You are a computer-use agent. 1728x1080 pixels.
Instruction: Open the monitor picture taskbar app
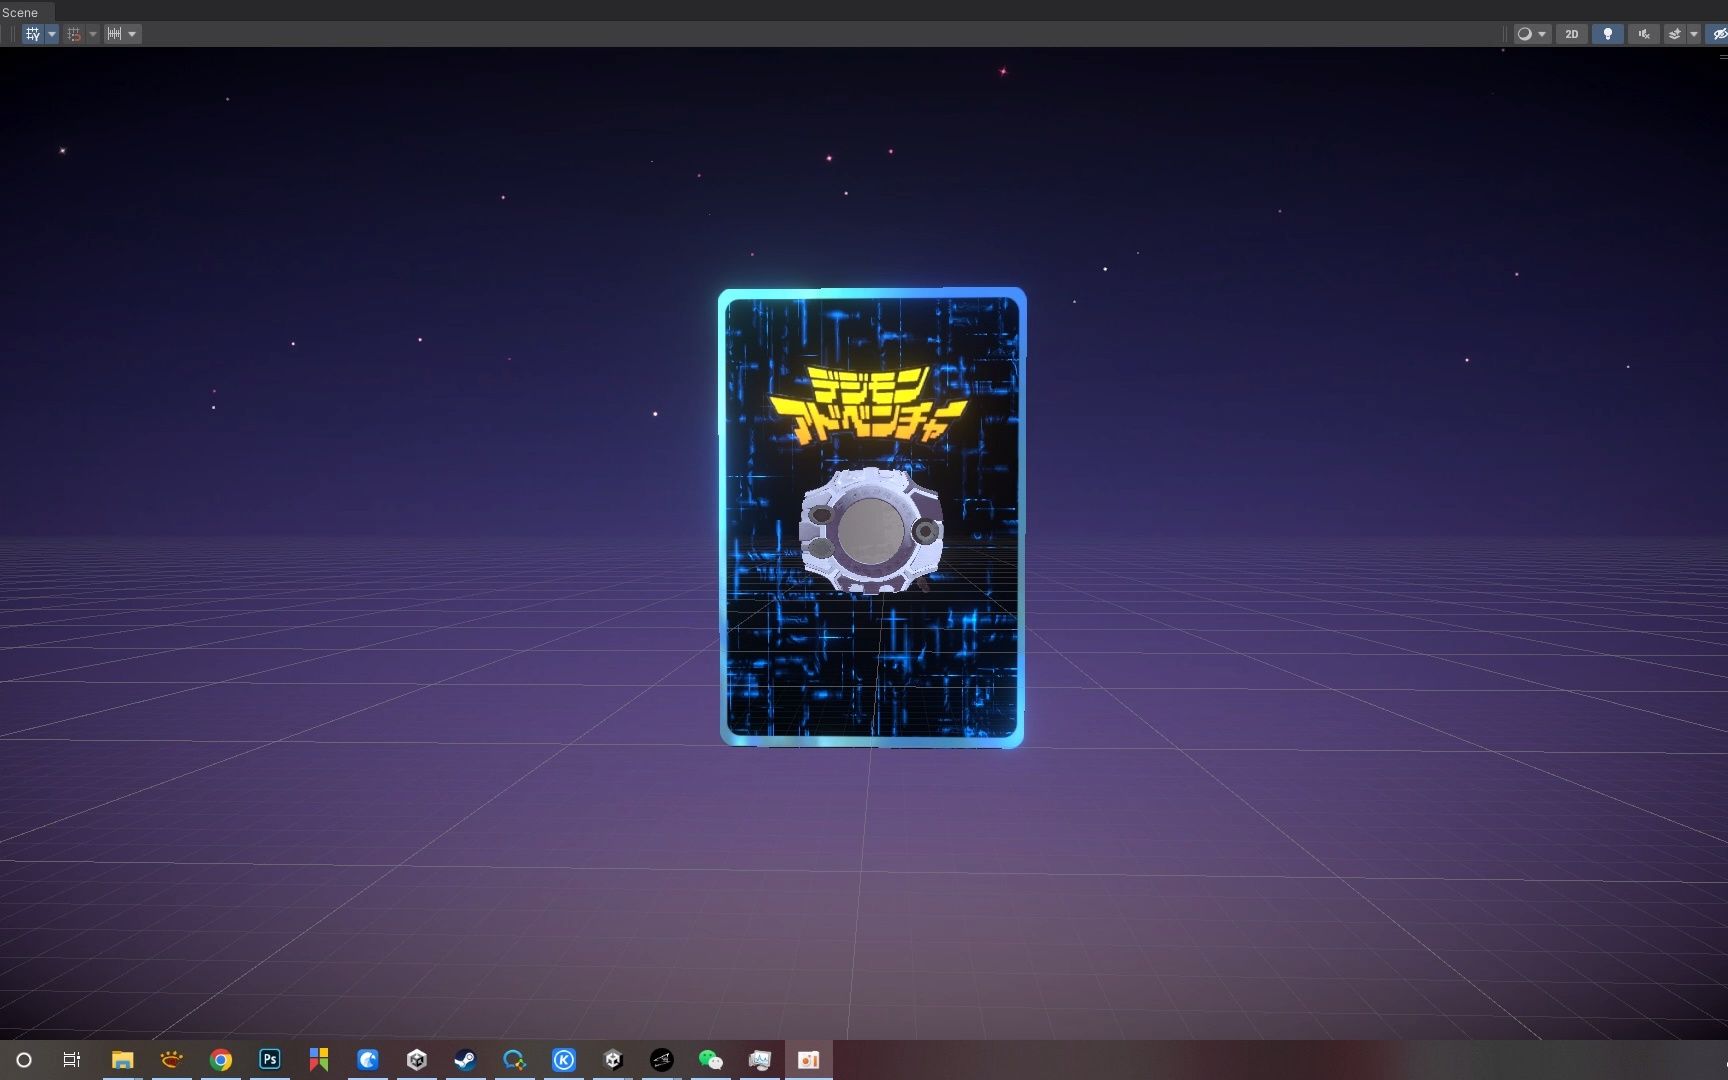point(760,1060)
